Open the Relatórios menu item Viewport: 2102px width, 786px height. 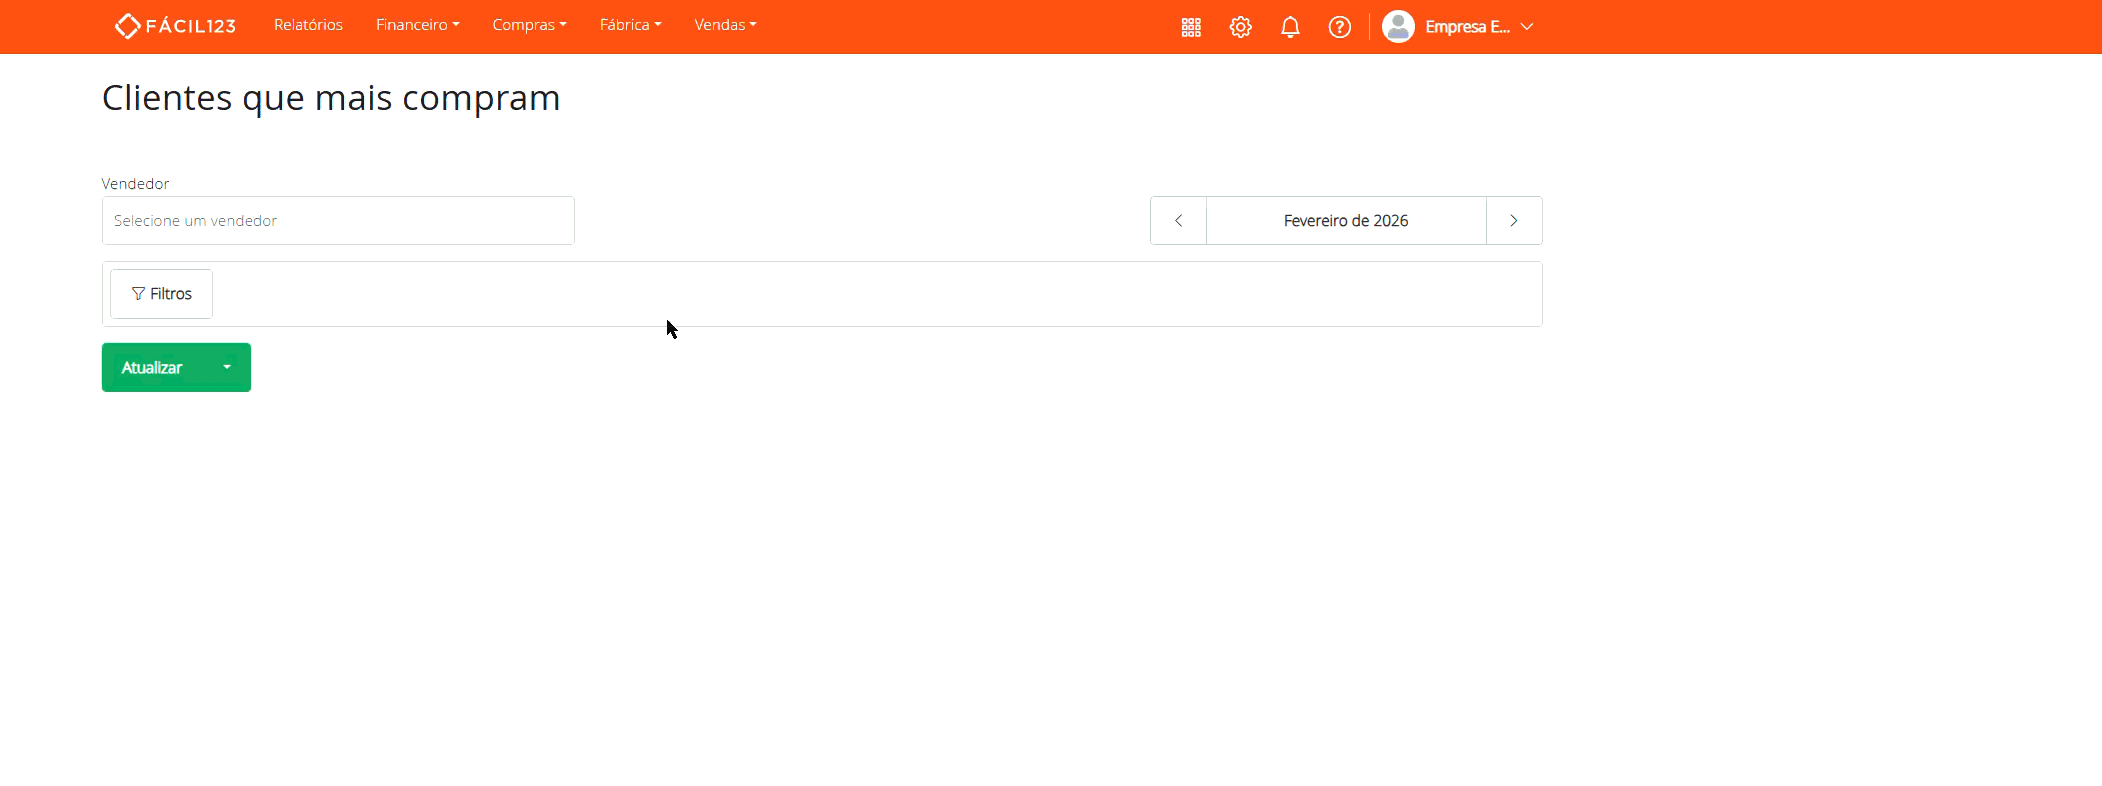pyautogui.click(x=308, y=25)
